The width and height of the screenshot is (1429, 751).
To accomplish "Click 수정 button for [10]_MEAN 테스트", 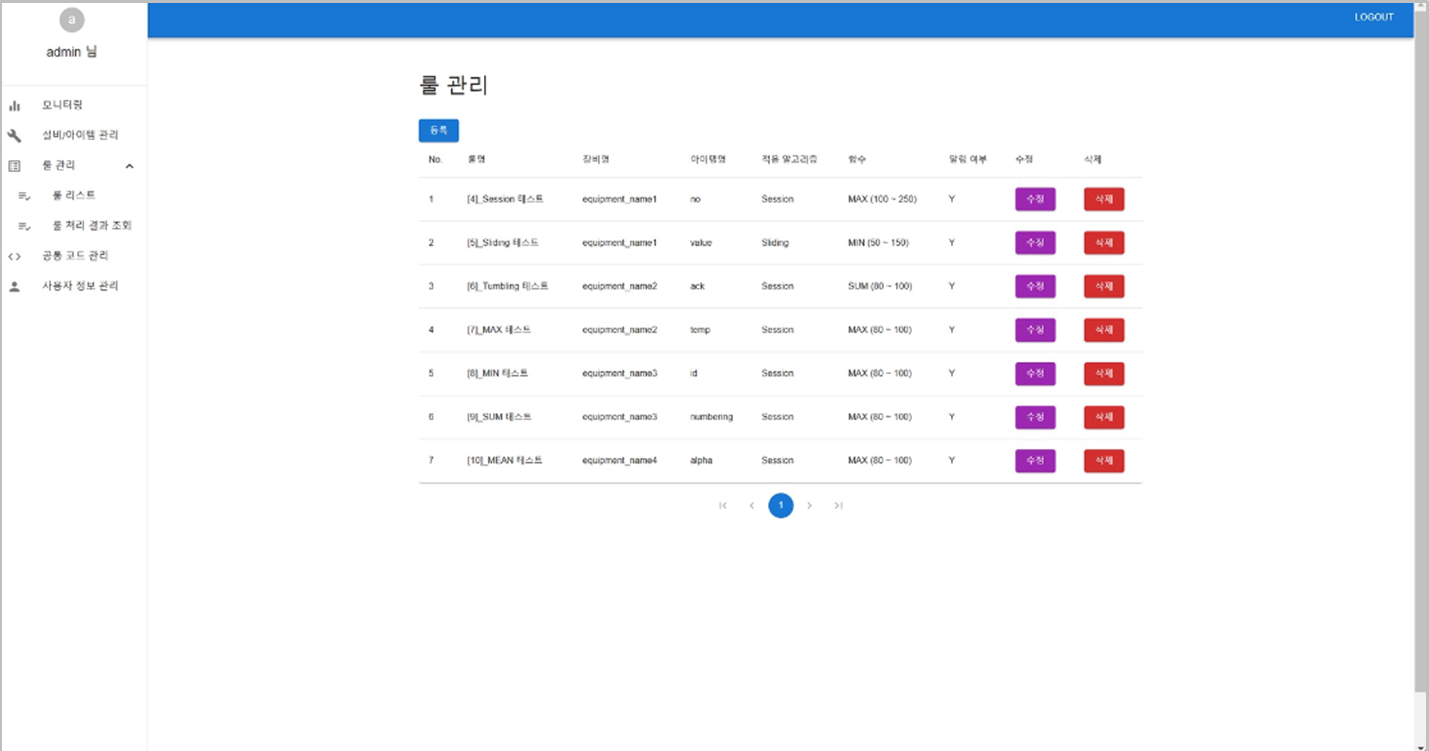I will (1035, 460).
